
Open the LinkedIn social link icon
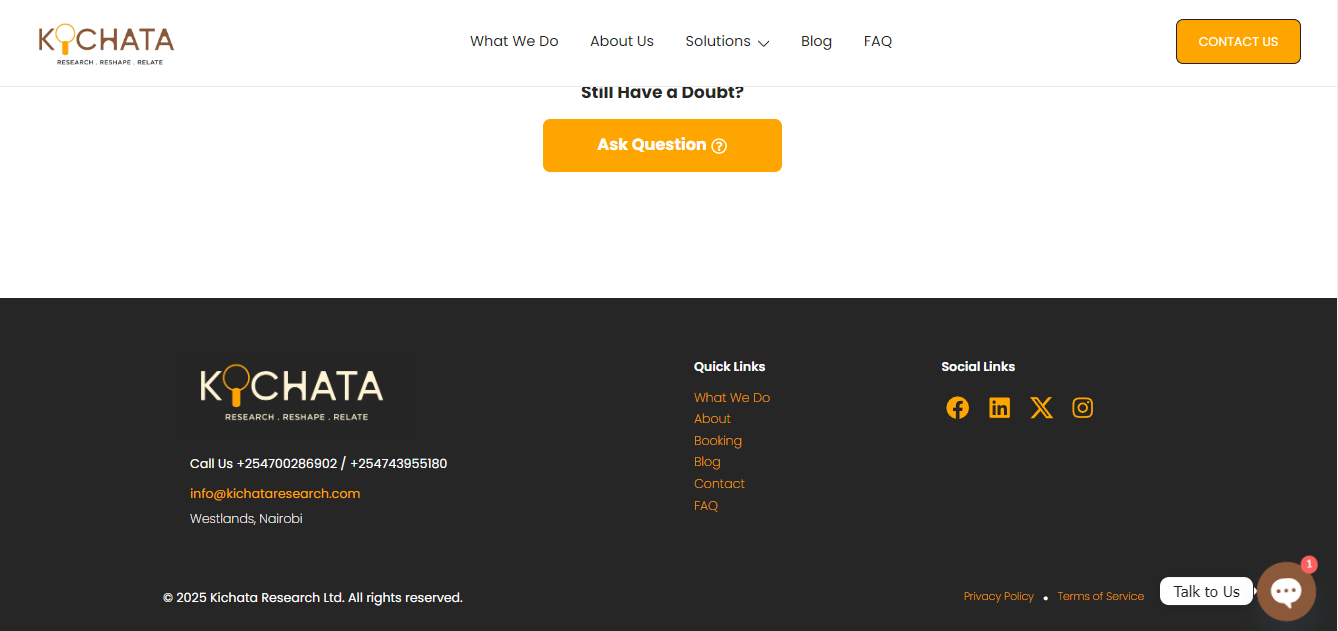click(x=999, y=408)
